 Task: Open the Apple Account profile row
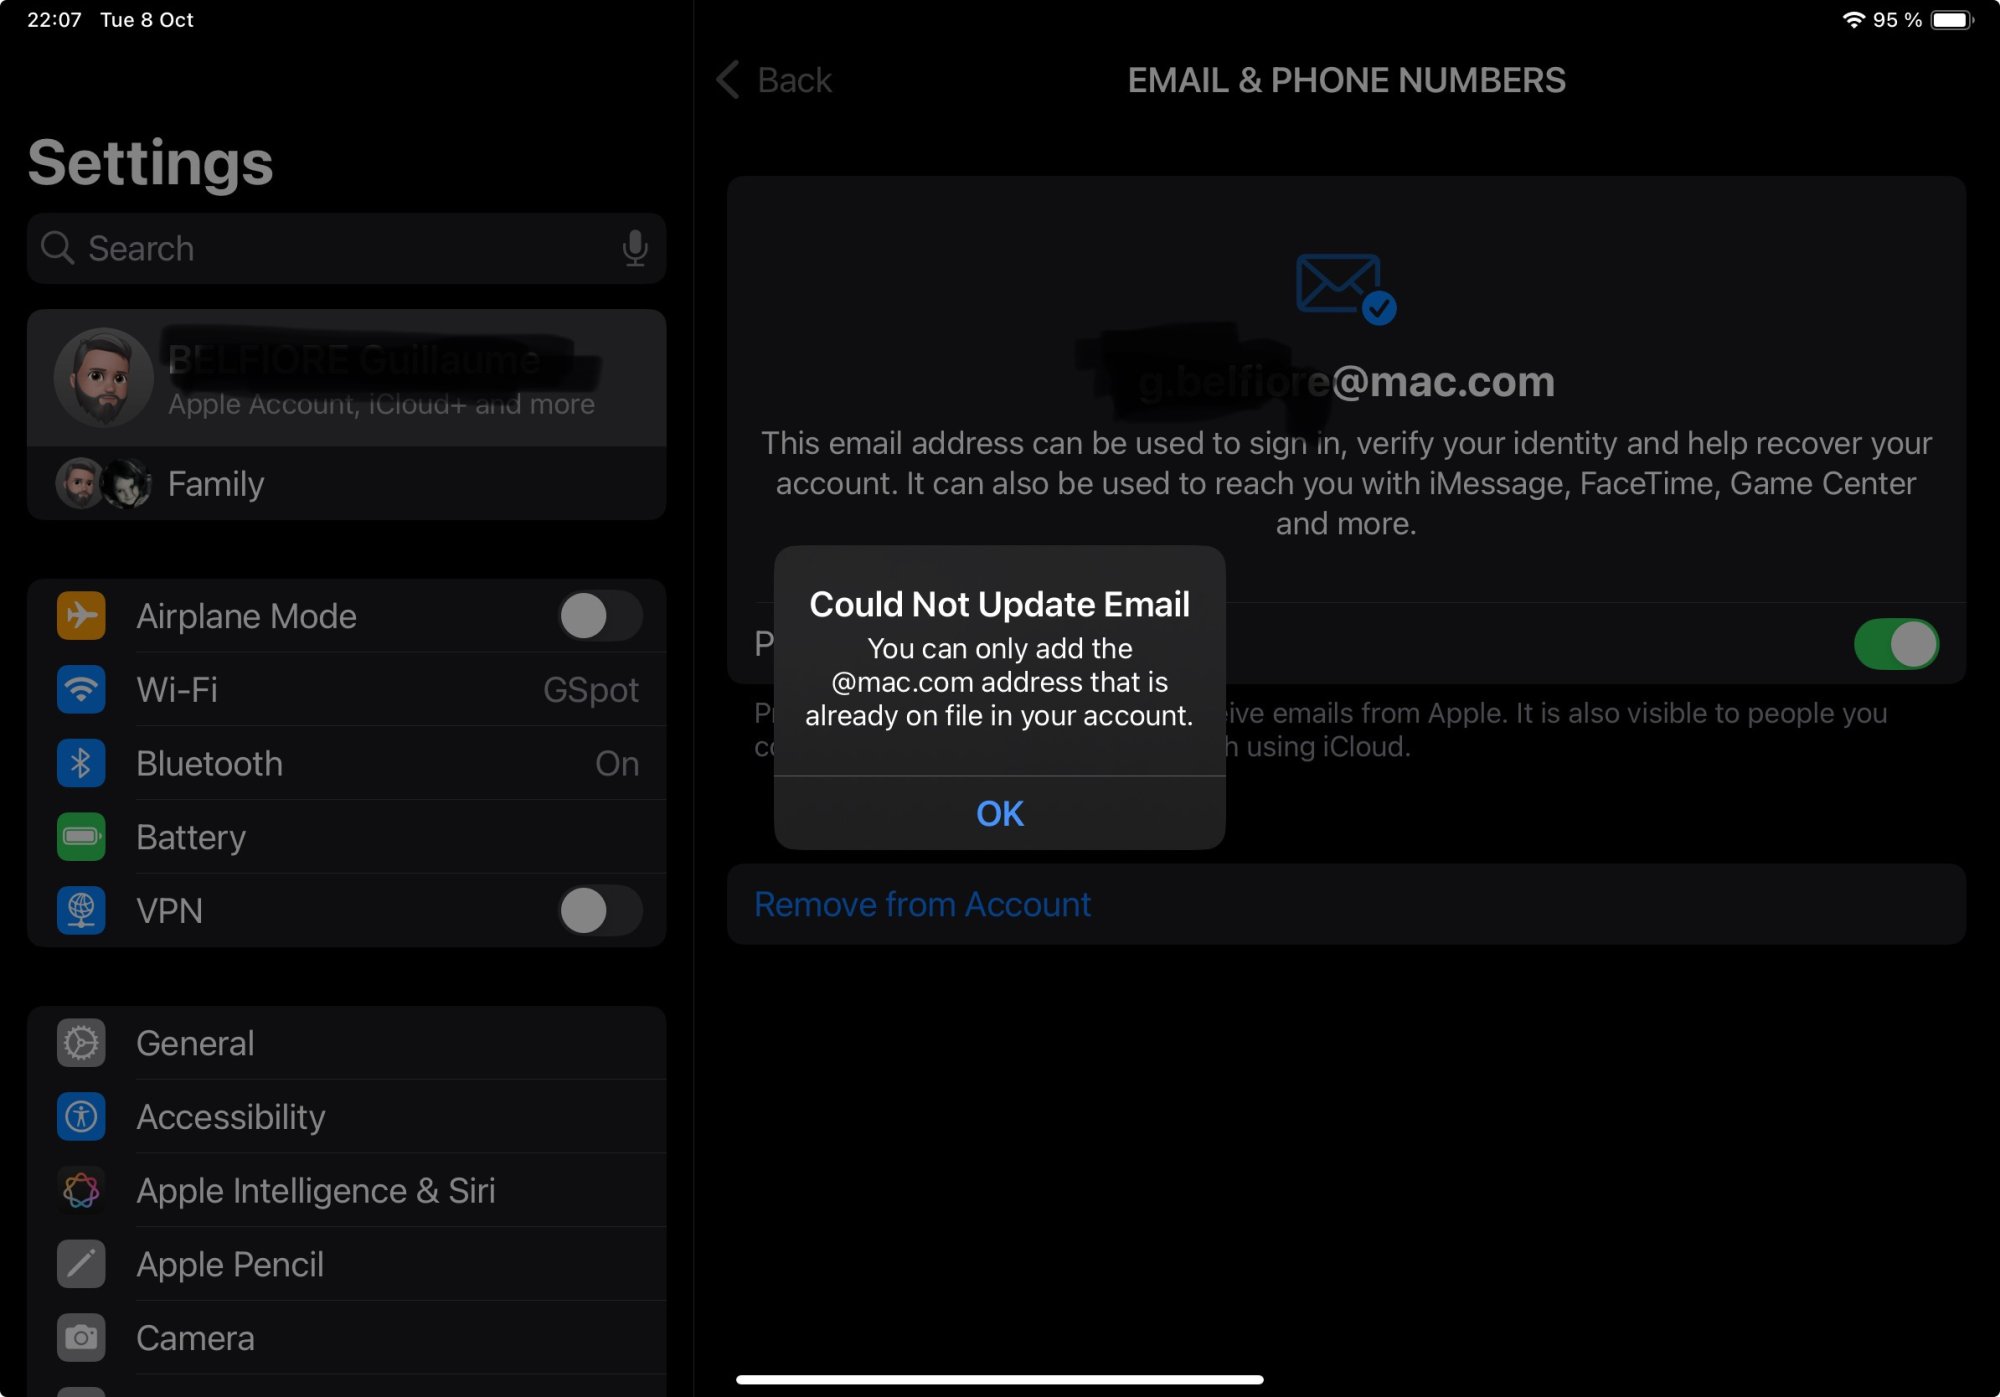(347, 378)
